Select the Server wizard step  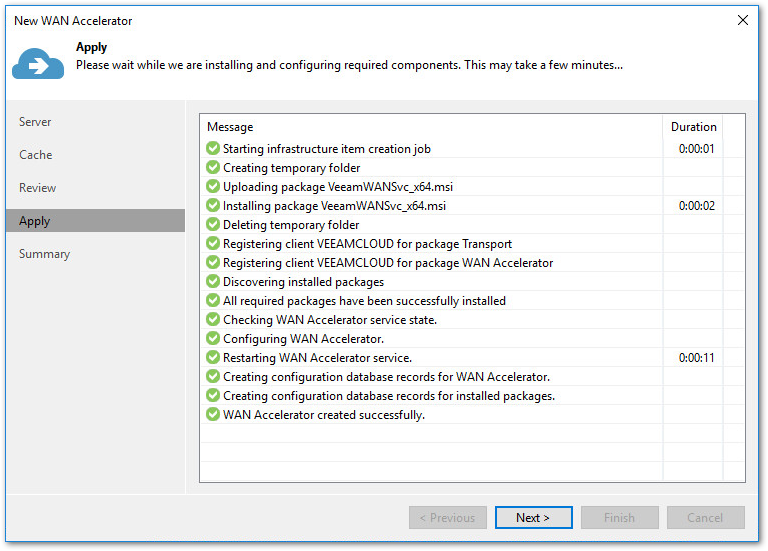point(35,122)
